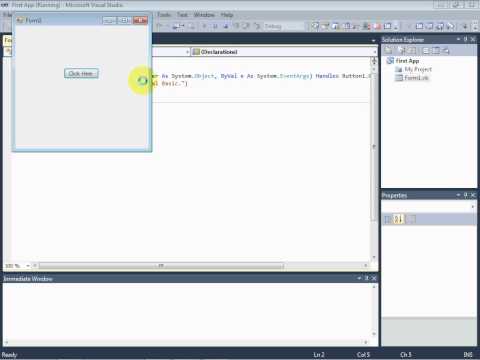The width and height of the screenshot is (480, 360).
Task: Minimize the Form1 window
Action: (109, 20)
